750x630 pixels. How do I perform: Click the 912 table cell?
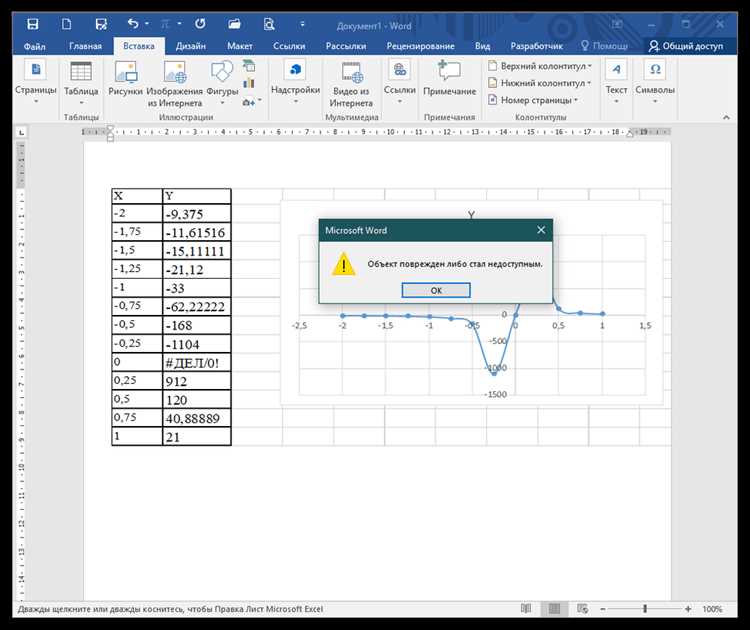(x=197, y=381)
